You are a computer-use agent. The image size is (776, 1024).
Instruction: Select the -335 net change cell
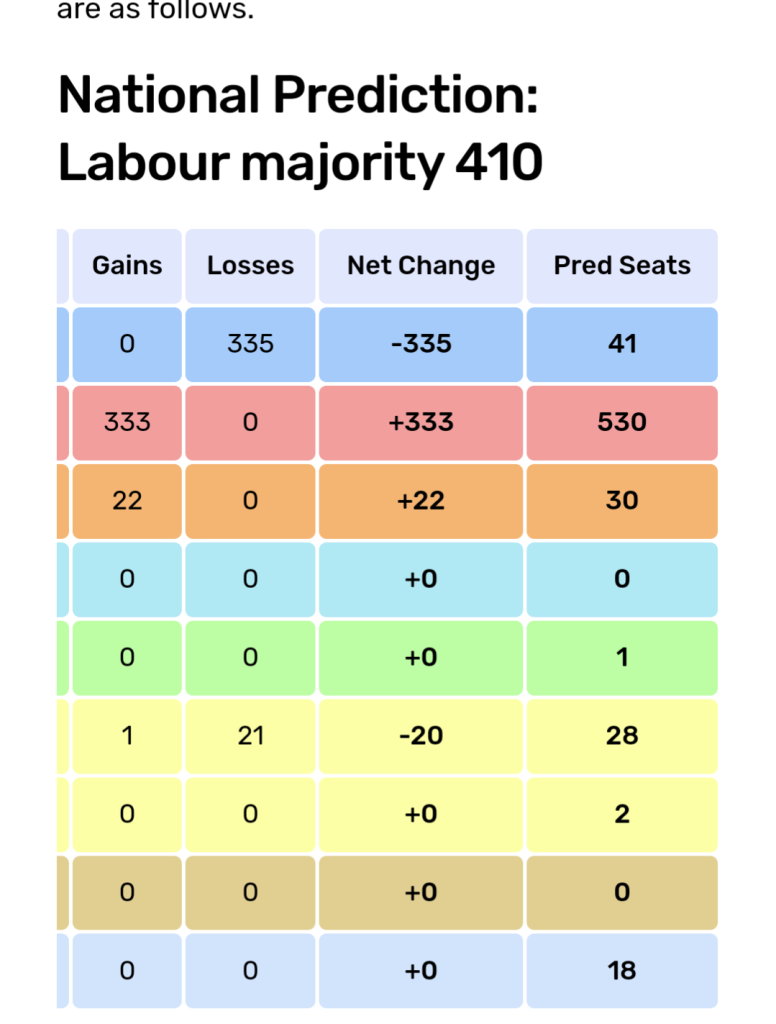point(421,344)
